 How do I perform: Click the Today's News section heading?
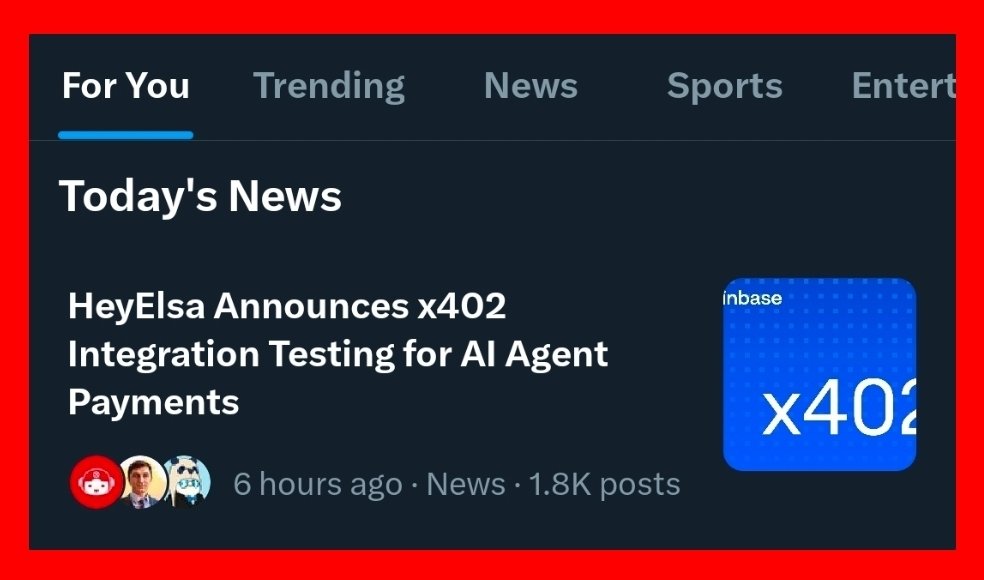click(x=200, y=196)
